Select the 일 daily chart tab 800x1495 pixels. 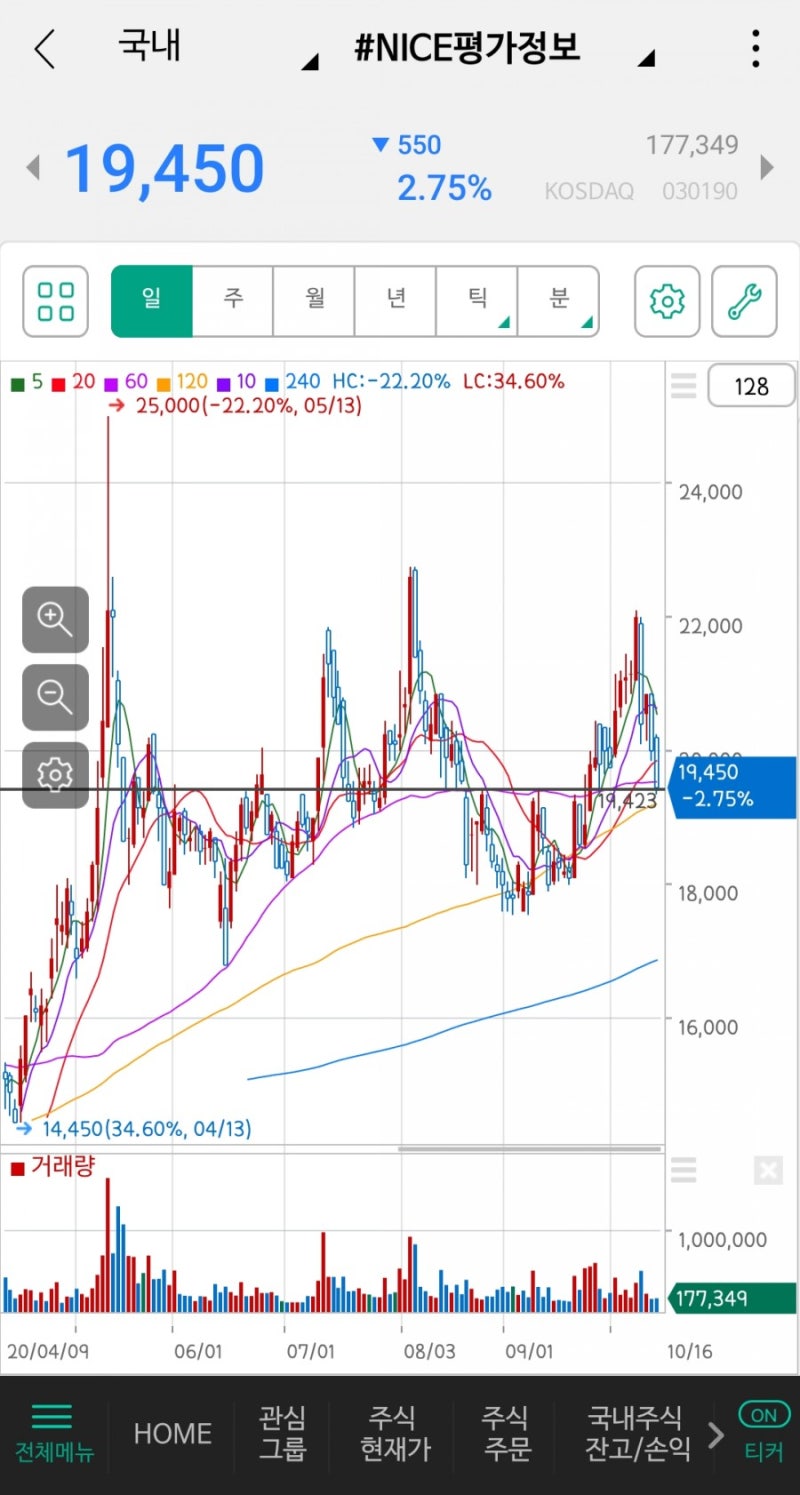[x=151, y=301]
